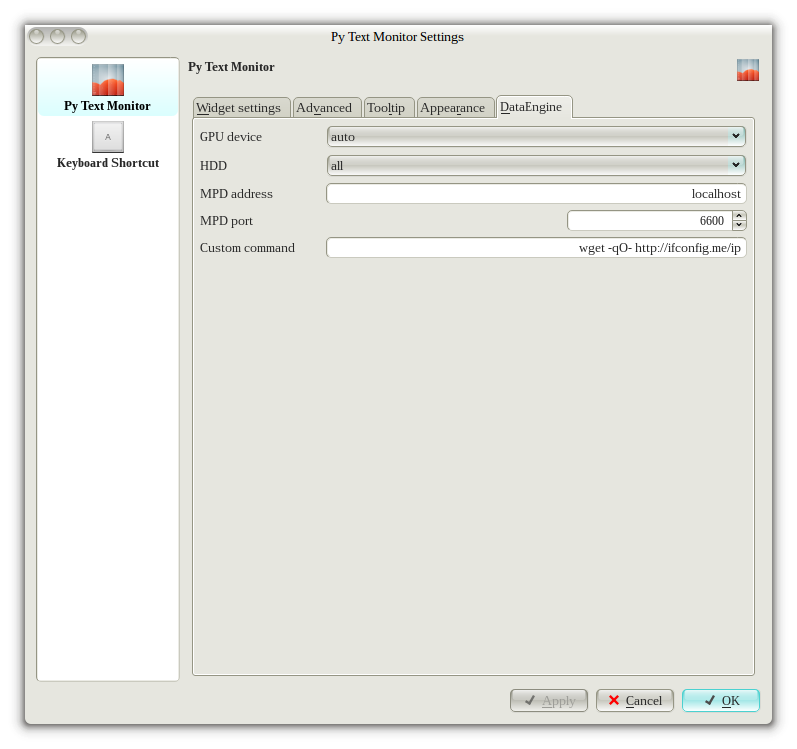
Task: Decrease the MPD port value
Action: click(x=739, y=225)
